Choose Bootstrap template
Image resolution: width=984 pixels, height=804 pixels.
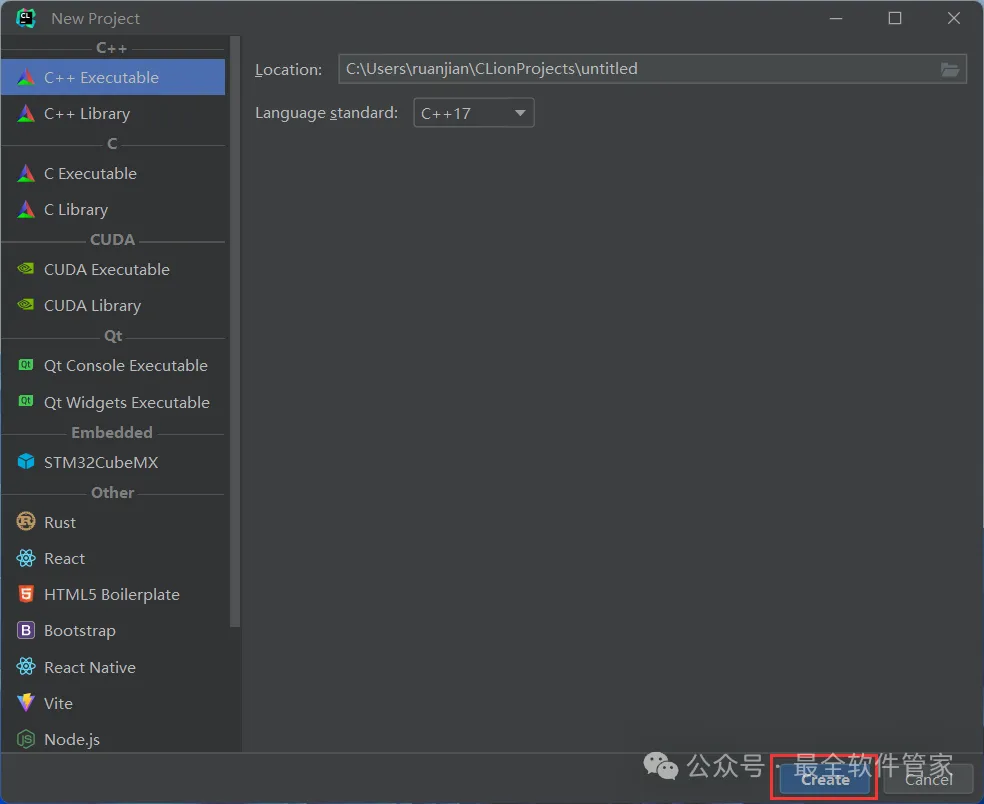(x=113, y=630)
